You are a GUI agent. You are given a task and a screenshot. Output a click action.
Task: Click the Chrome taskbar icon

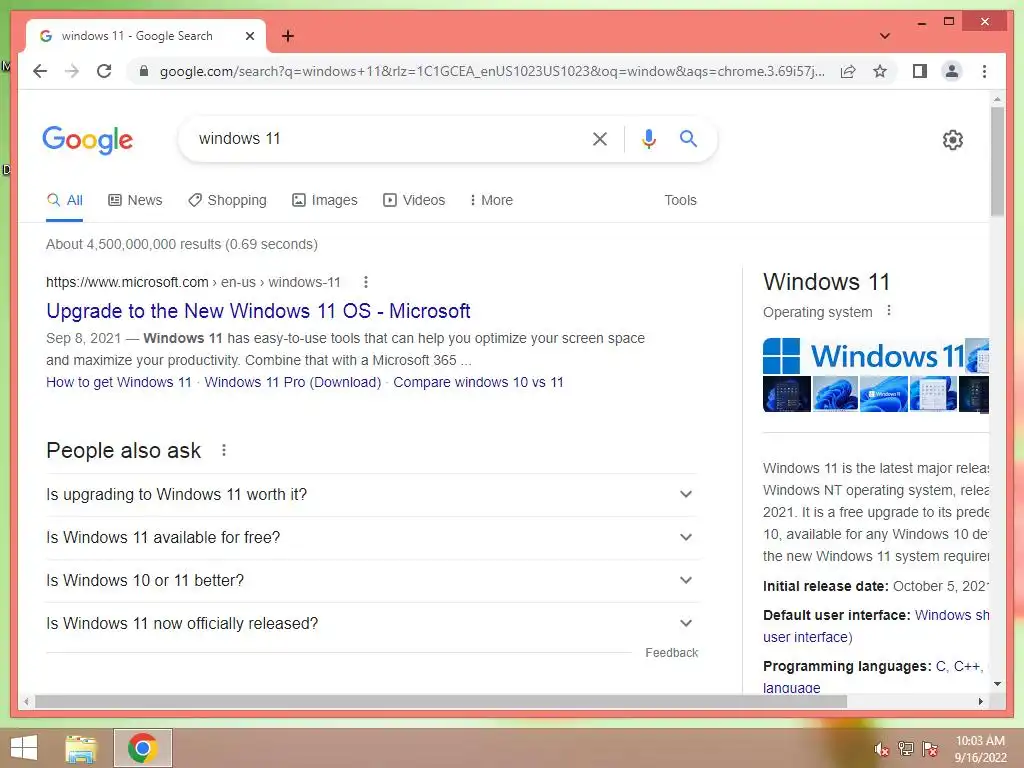point(142,748)
